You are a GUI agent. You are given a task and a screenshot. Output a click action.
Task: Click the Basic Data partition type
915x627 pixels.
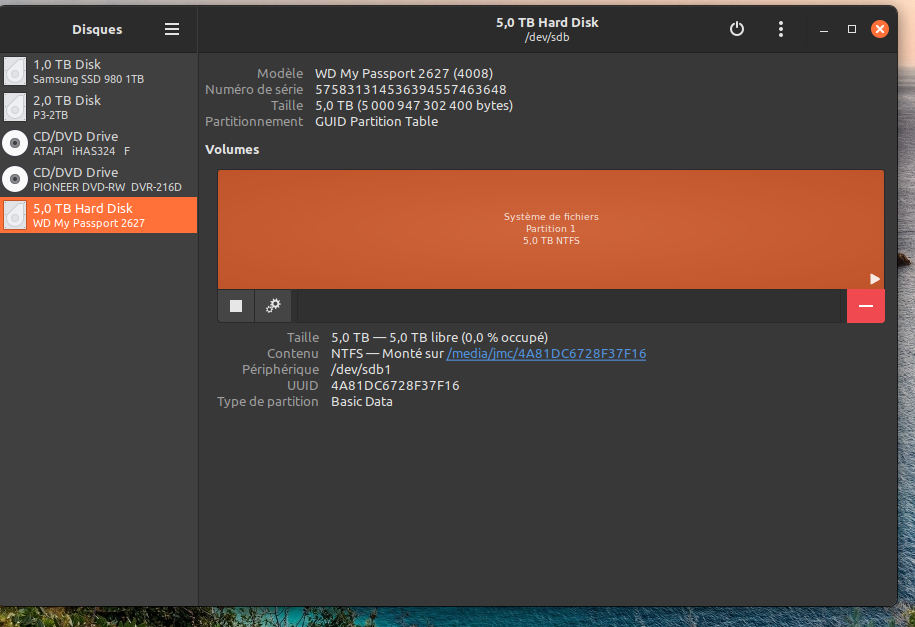tap(362, 402)
